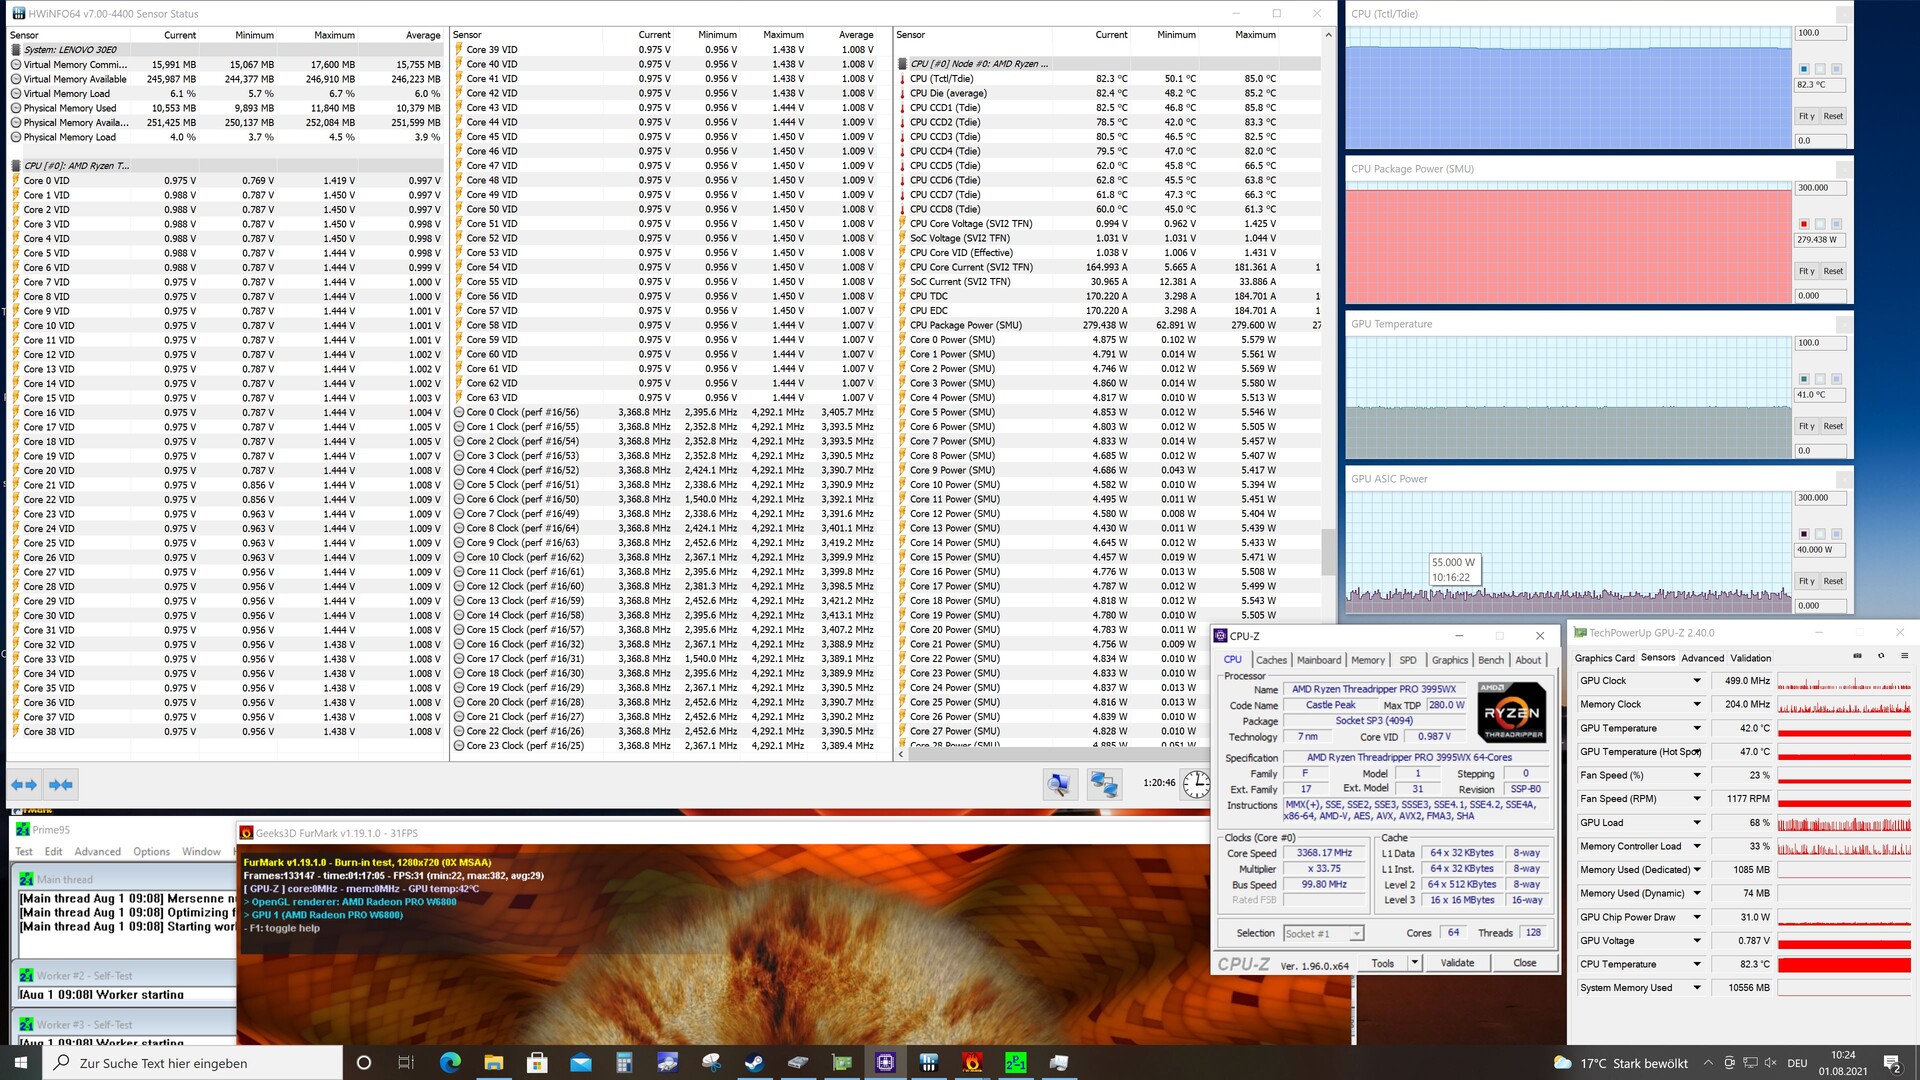Open GPU Load sensor dropdown in GPU-Z
Image resolution: width=1920 pixels, height=1080 pixels.
[1696, 823]
